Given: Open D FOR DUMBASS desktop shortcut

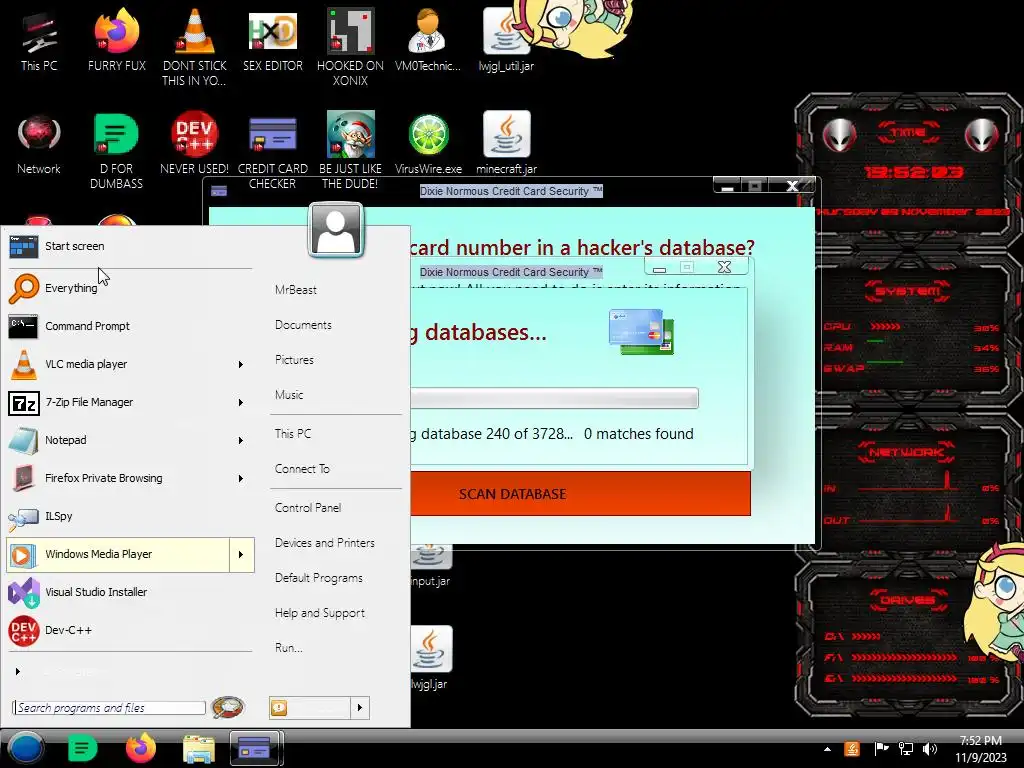Looking at the screenshot, I should click(x=116, y=151).
